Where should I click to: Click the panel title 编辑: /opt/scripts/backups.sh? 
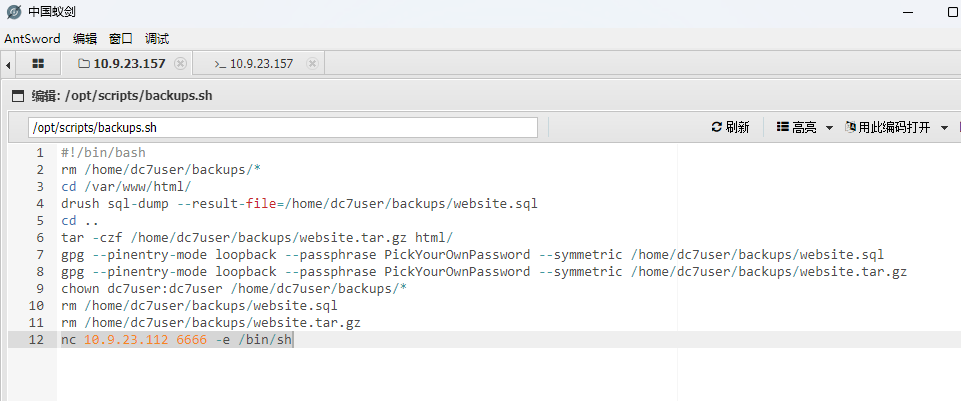(122, 96)
